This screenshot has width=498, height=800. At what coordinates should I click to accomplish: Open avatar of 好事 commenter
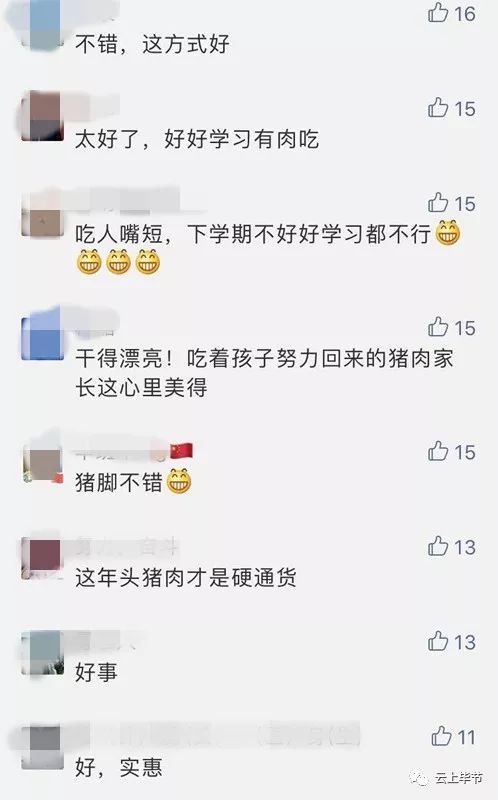(43, 653)
